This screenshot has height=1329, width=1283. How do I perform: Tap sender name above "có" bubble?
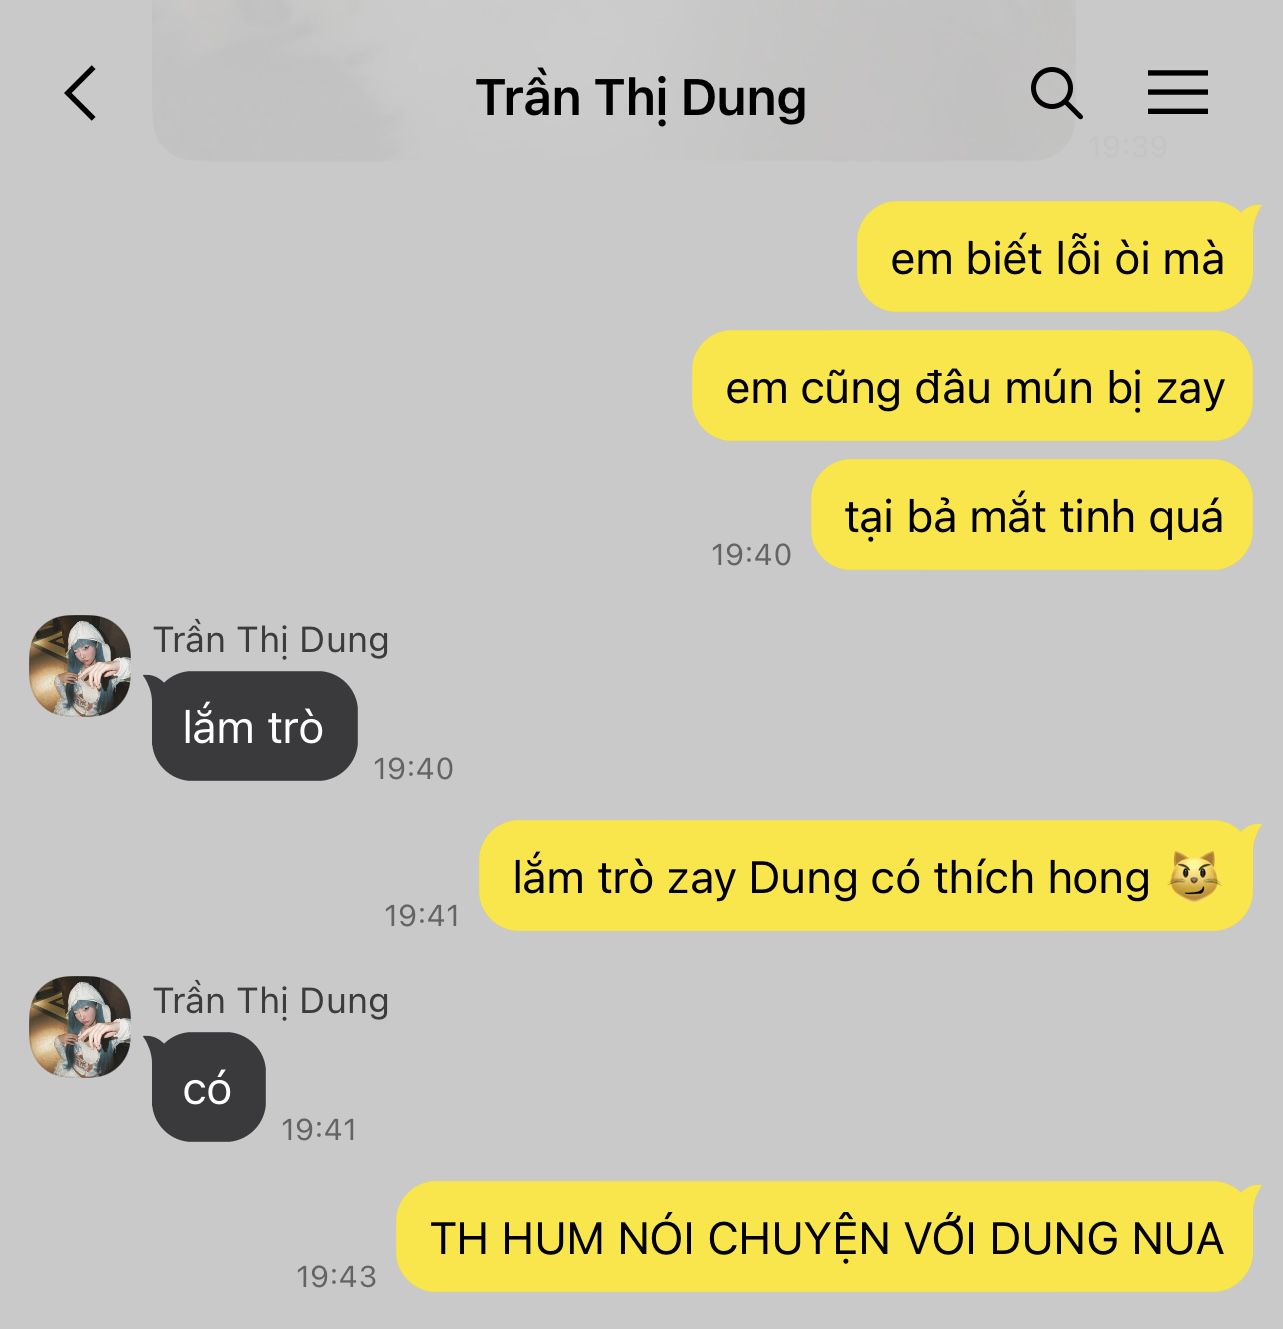tap(271, 1001)
